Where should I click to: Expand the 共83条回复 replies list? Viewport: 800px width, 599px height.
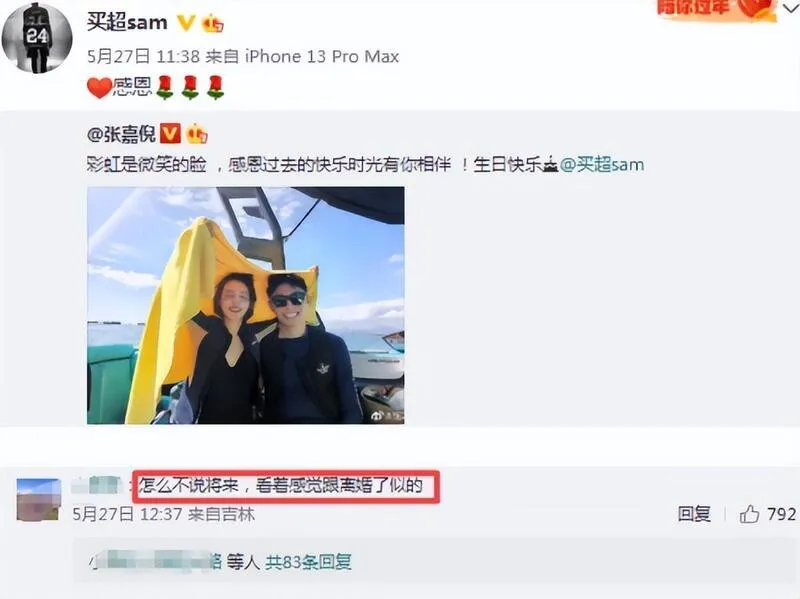click(308, 562)
